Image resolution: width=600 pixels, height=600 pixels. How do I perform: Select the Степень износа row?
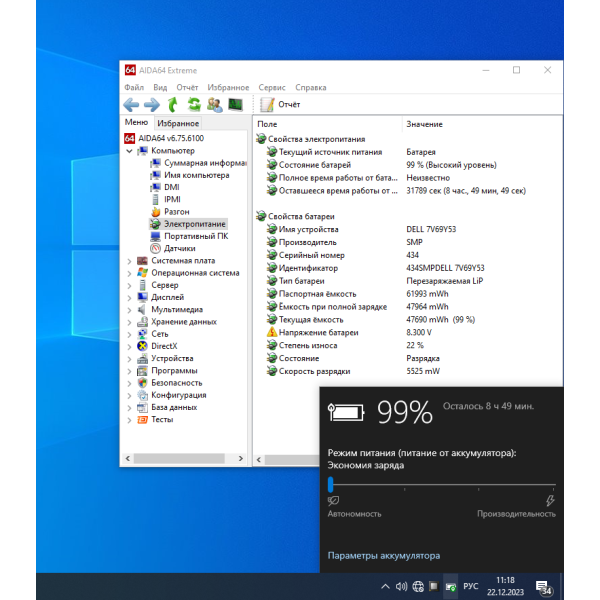coord(408,346)
